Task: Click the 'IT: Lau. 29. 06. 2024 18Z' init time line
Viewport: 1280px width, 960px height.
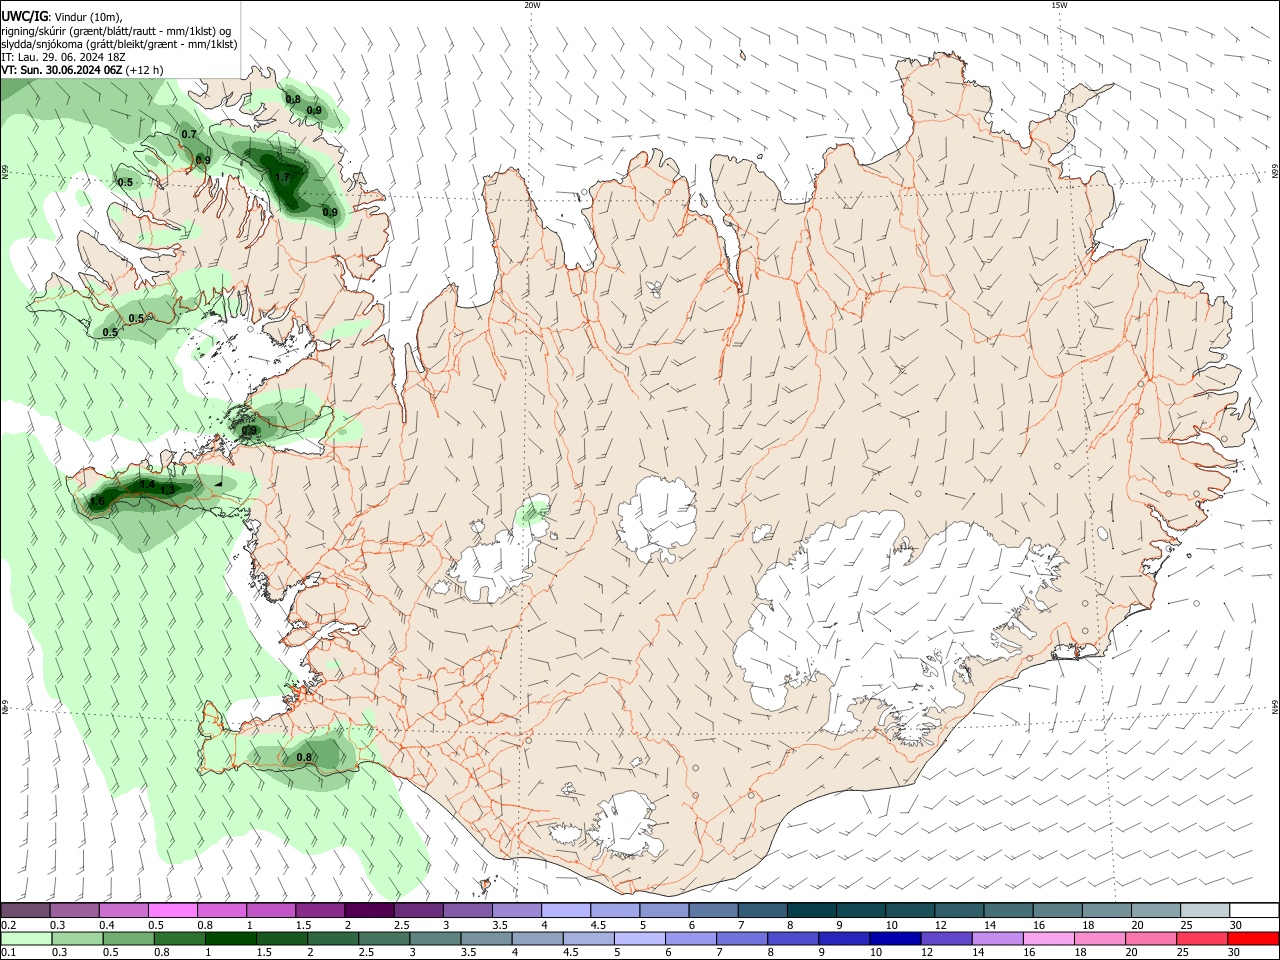Action: 63,57
